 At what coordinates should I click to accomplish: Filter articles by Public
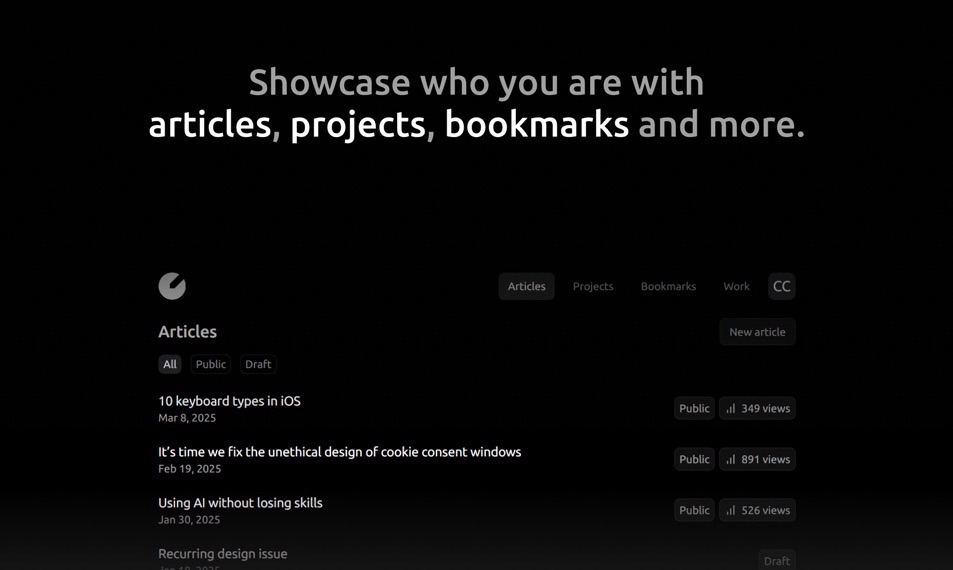tap(210, 364)
